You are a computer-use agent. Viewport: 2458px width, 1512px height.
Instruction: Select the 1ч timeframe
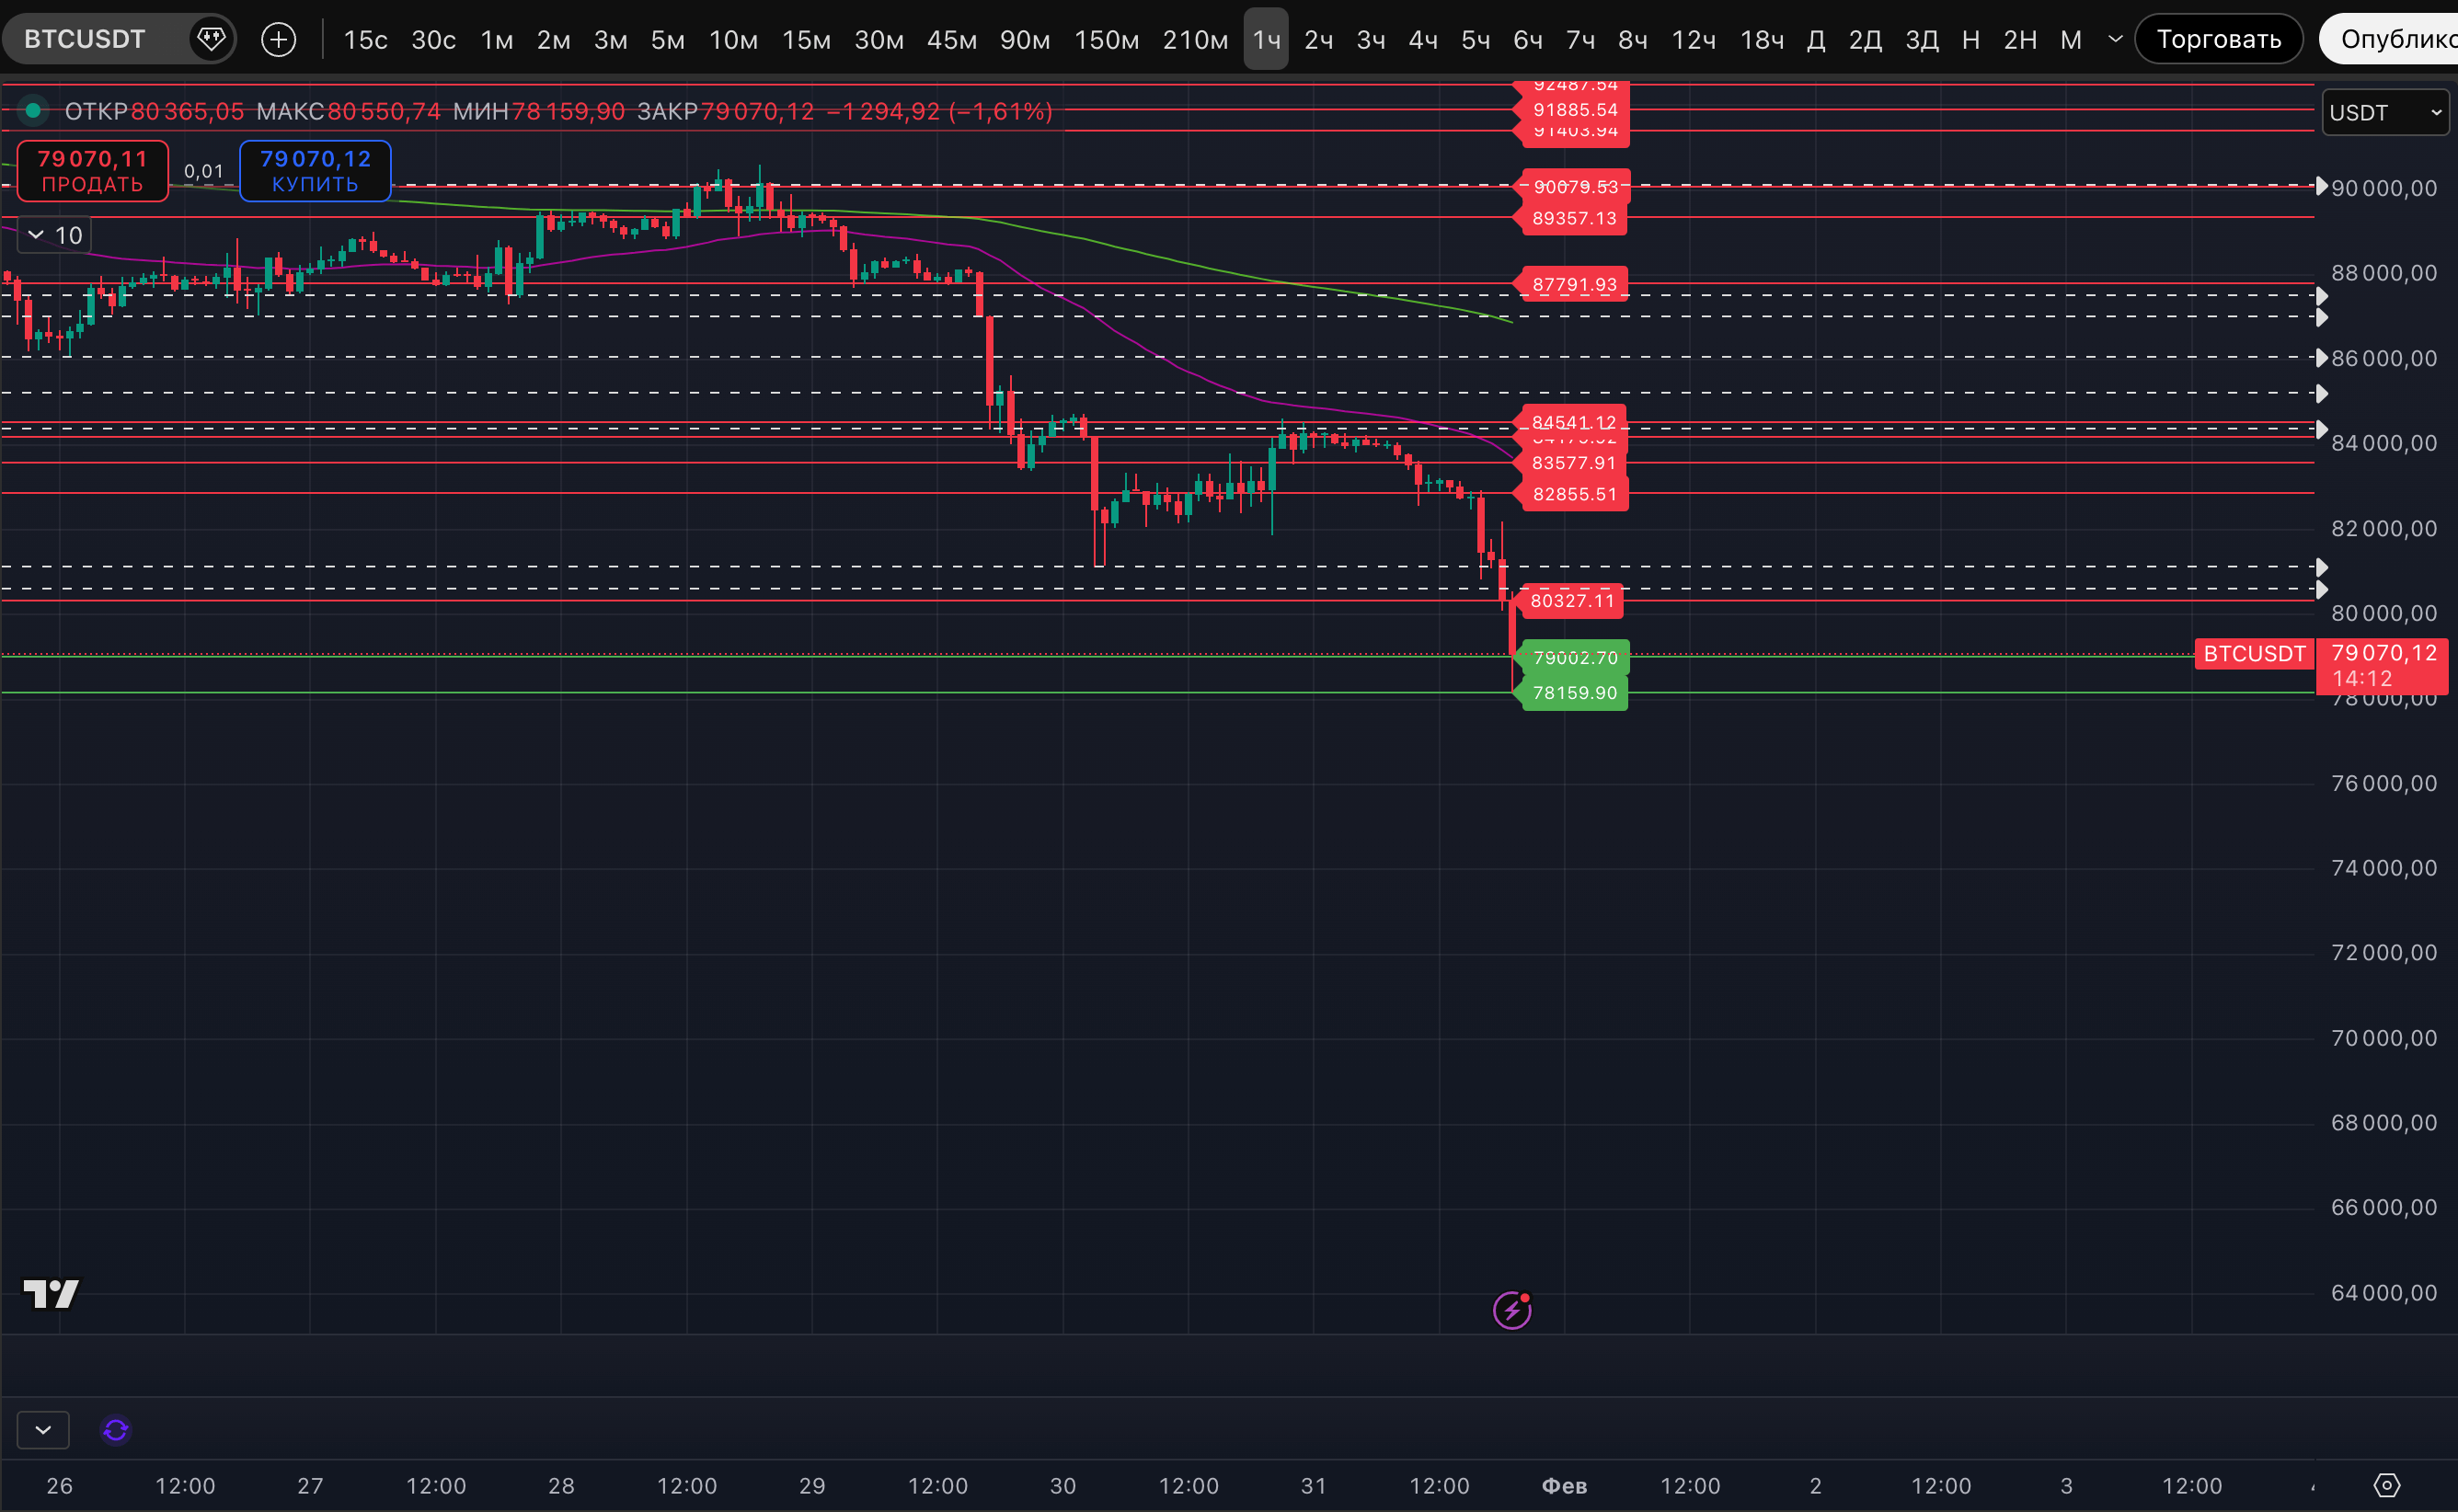1266,39
